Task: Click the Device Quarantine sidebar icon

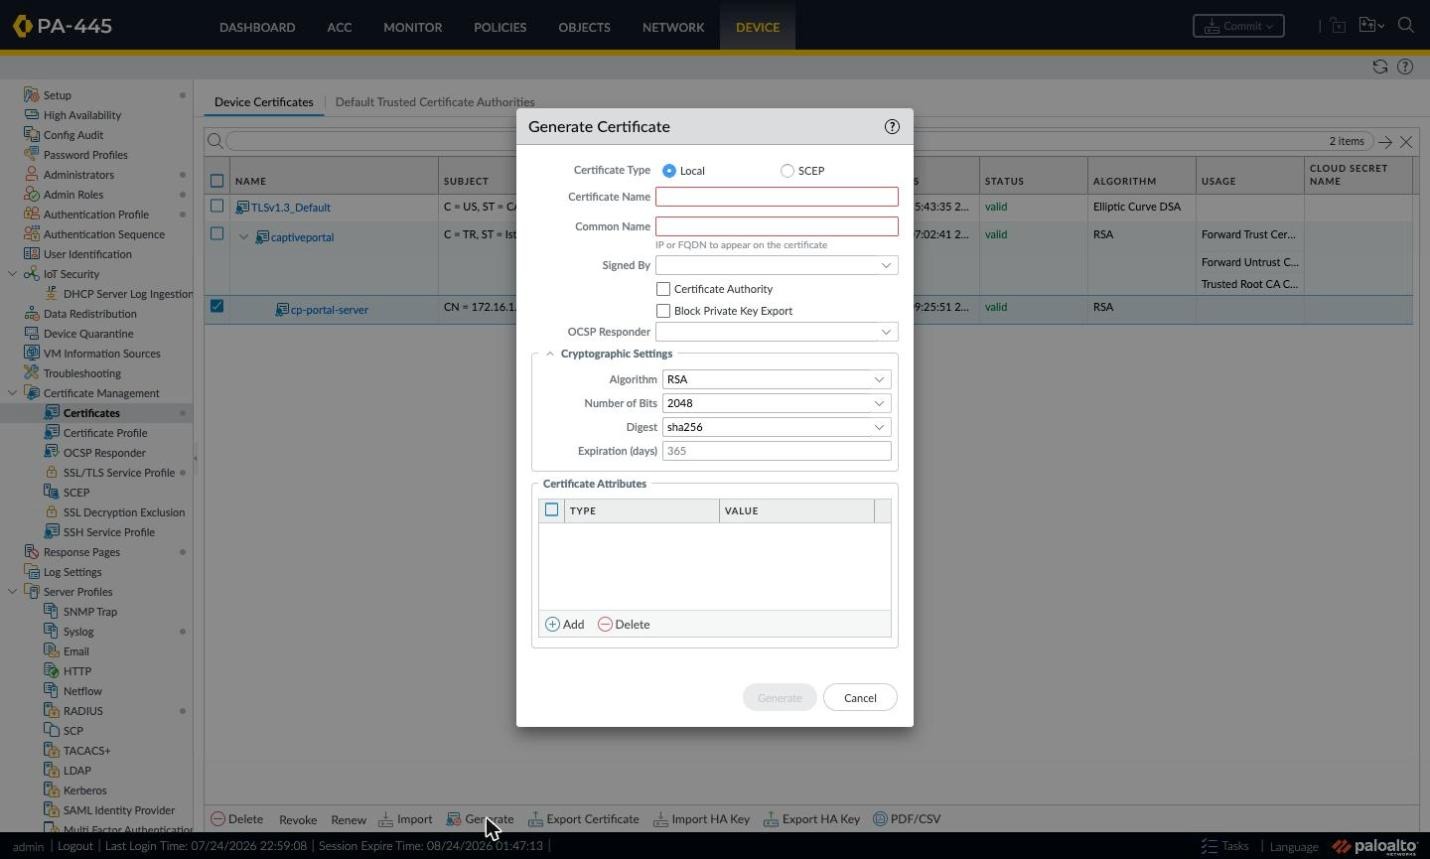Action: click(31, 333)
